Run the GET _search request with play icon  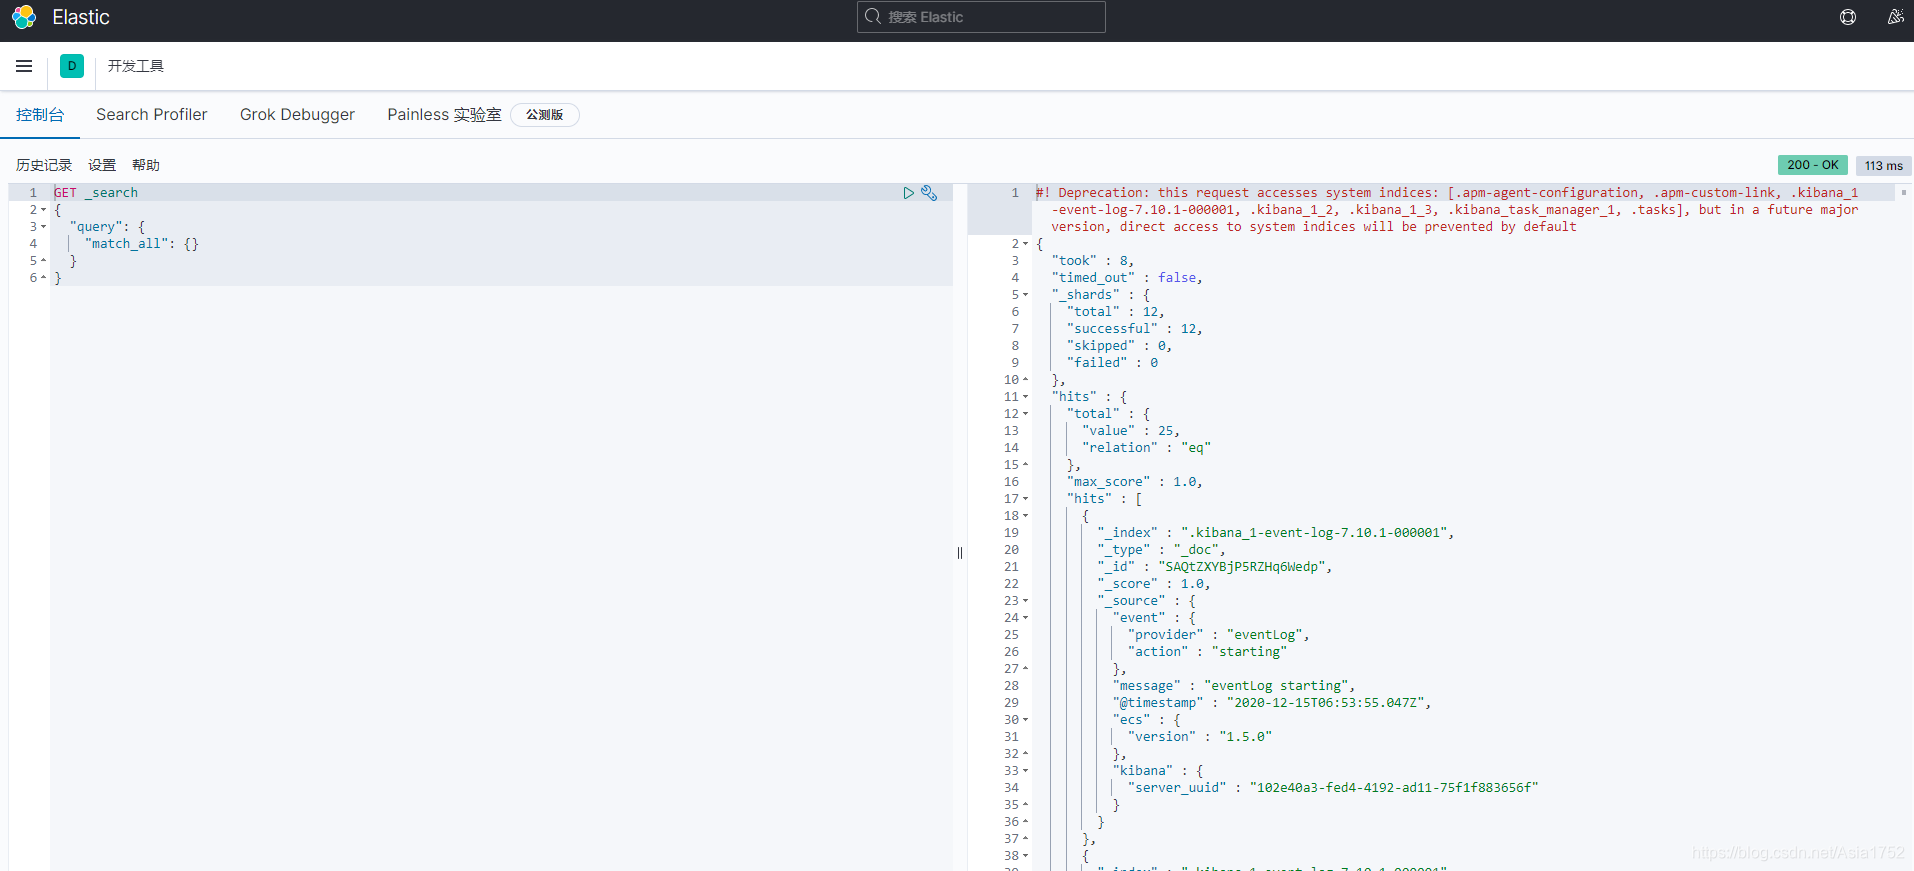(908, 193)
